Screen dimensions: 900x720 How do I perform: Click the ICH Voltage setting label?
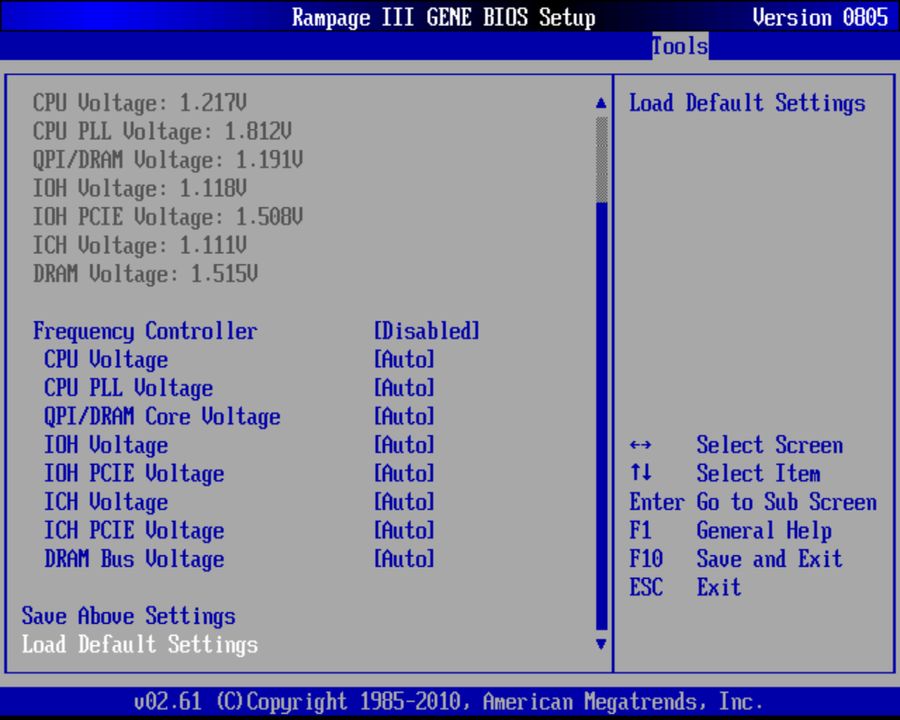(x=106, y=502)
